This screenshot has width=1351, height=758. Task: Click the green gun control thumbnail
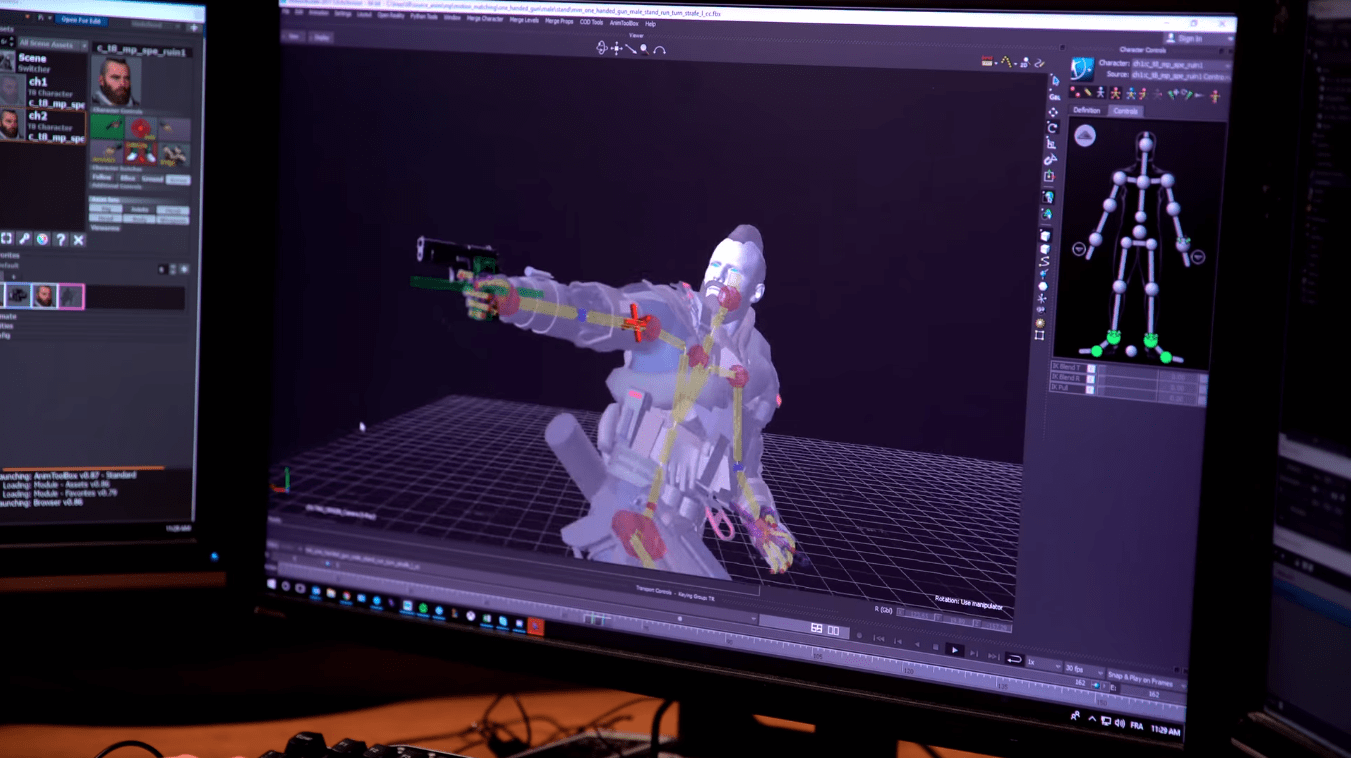tap(107, 126)
